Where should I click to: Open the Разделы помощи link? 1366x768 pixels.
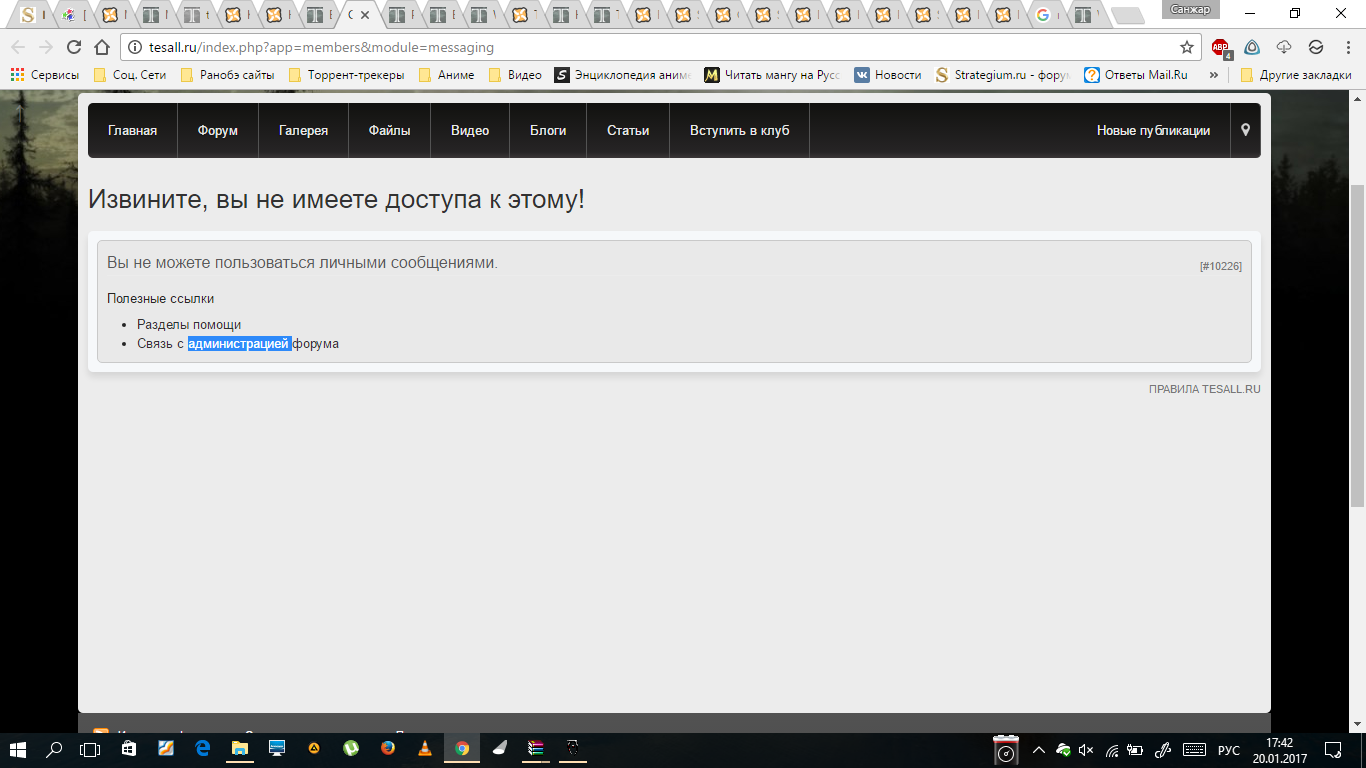[189, 325]
